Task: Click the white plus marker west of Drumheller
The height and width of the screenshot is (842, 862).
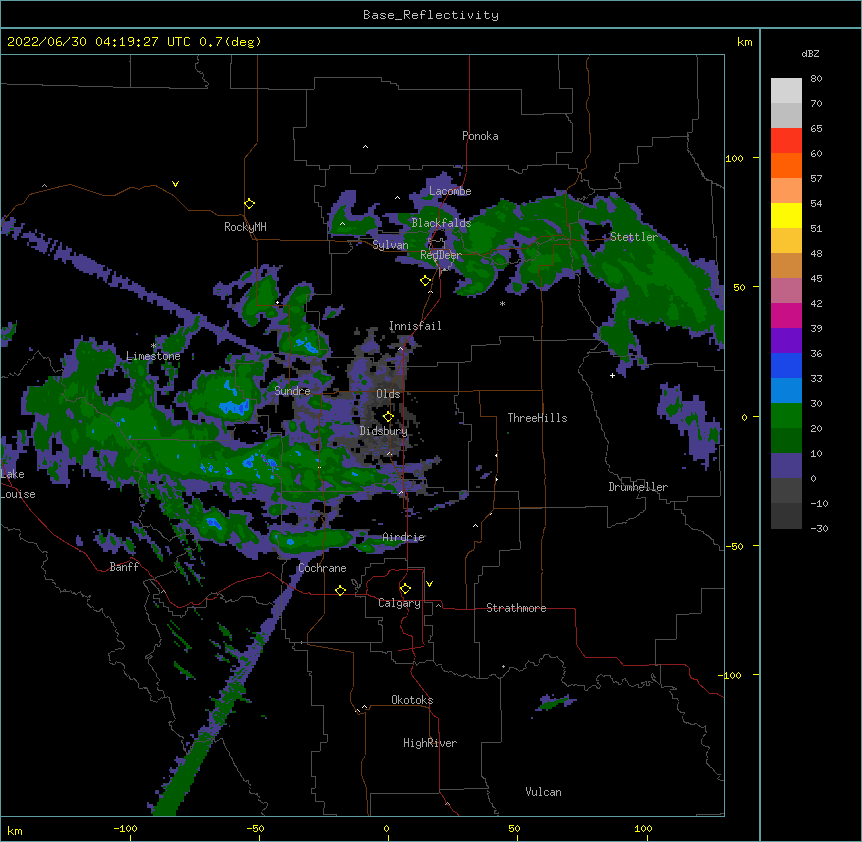Action: pyautogui.click(x=612, y=375)
